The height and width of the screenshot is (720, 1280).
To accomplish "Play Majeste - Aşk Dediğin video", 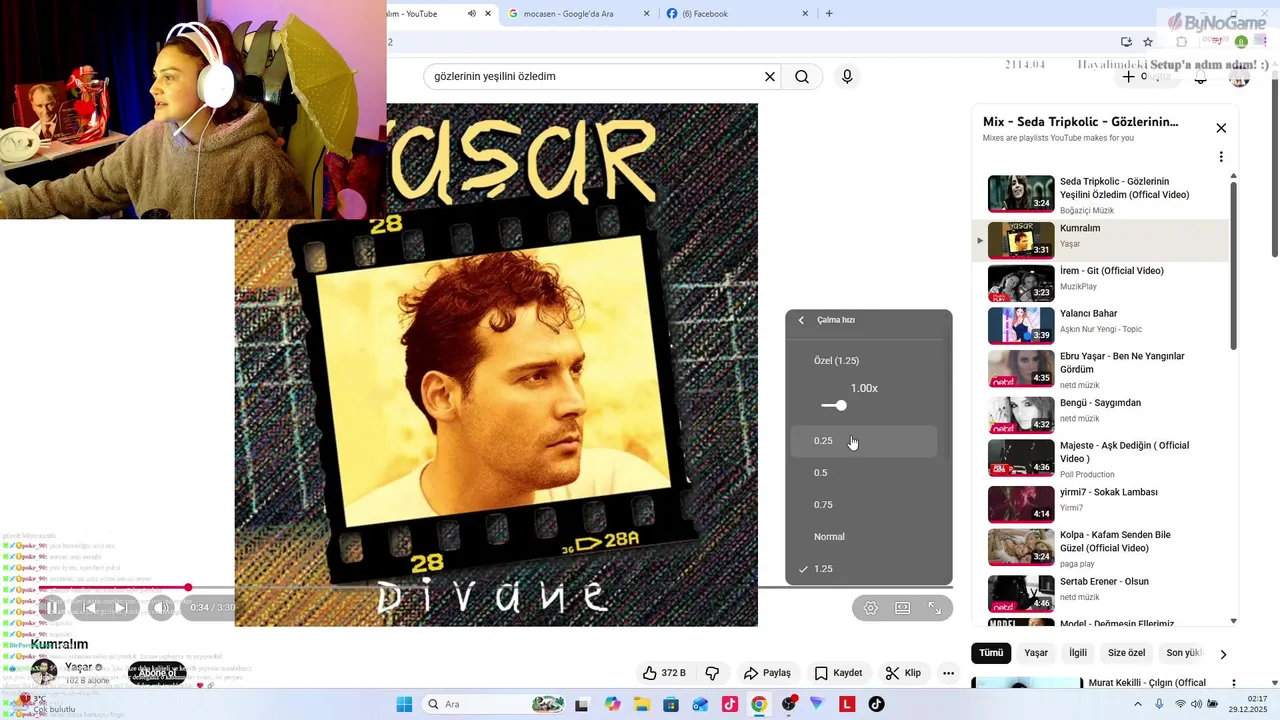I will click(1100, 458).
